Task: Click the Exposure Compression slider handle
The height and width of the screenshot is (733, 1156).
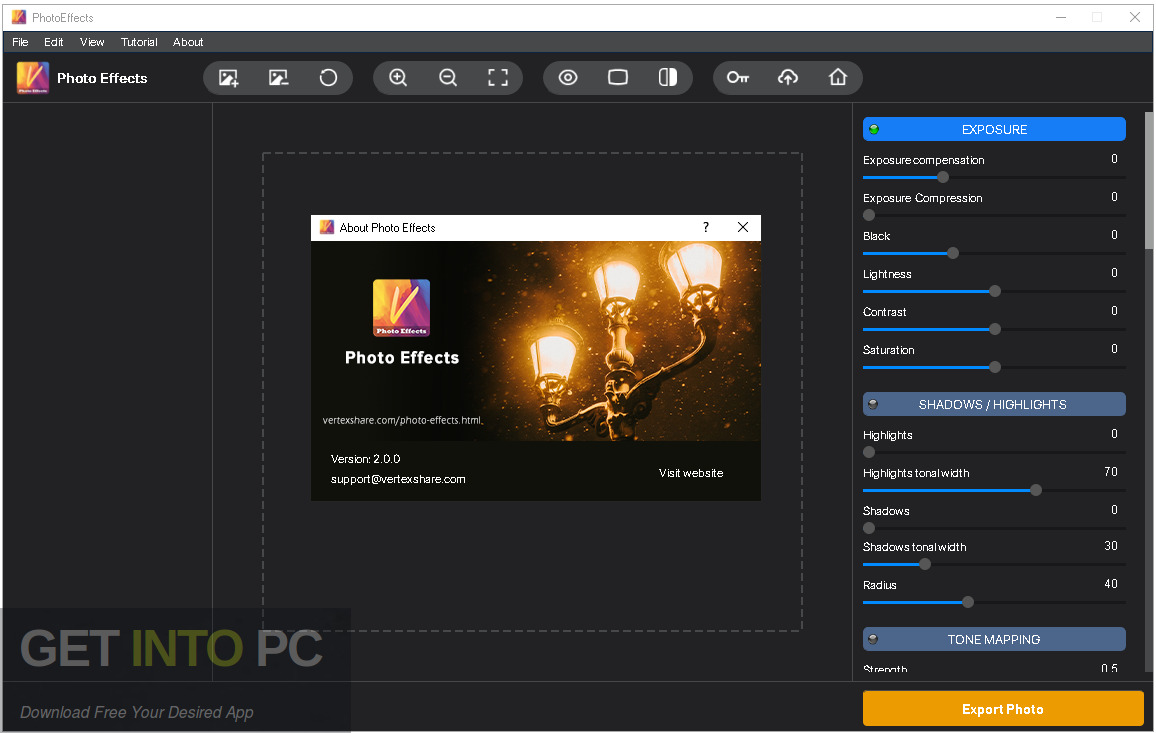Action: (869, 215)
